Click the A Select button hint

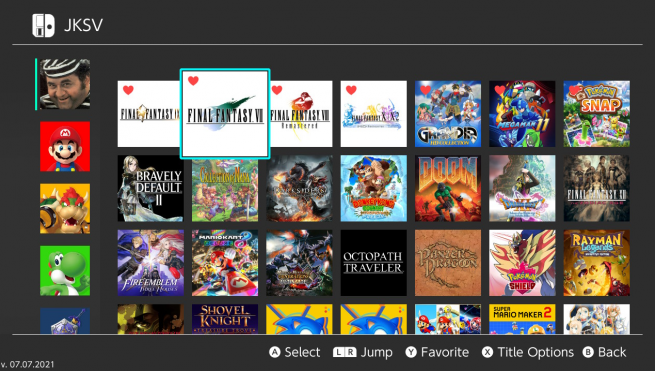(x=295, y=352)
